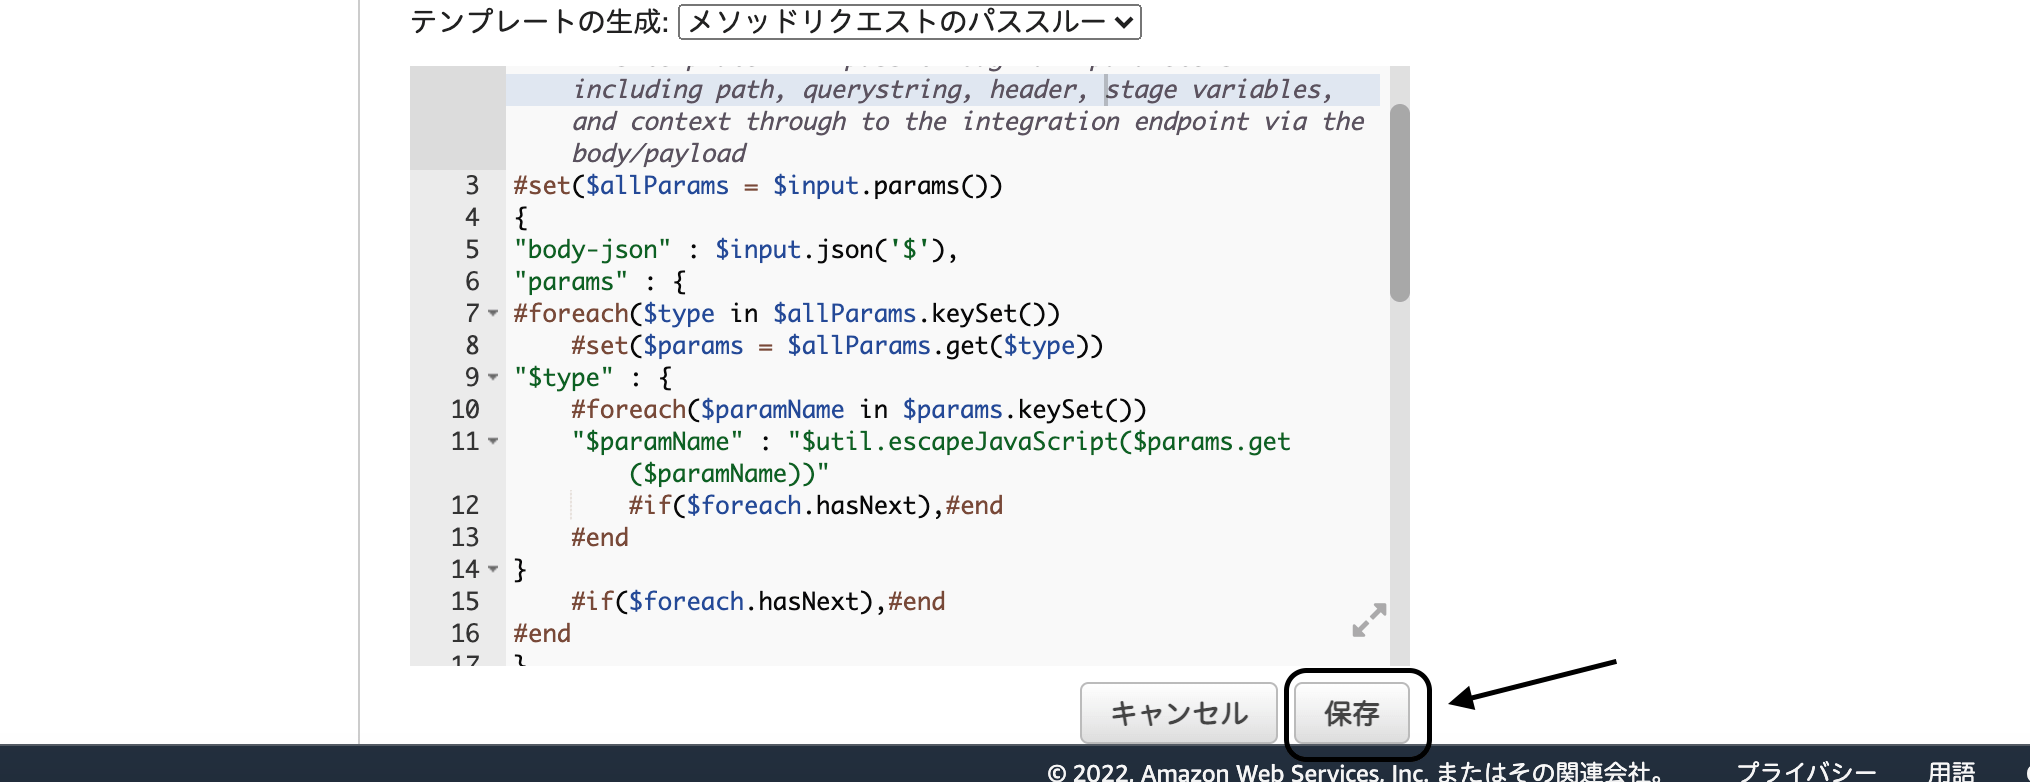Open the プライバシー footer link
The height and width of the screenshot is (782, 2030).
point(1806,771)
